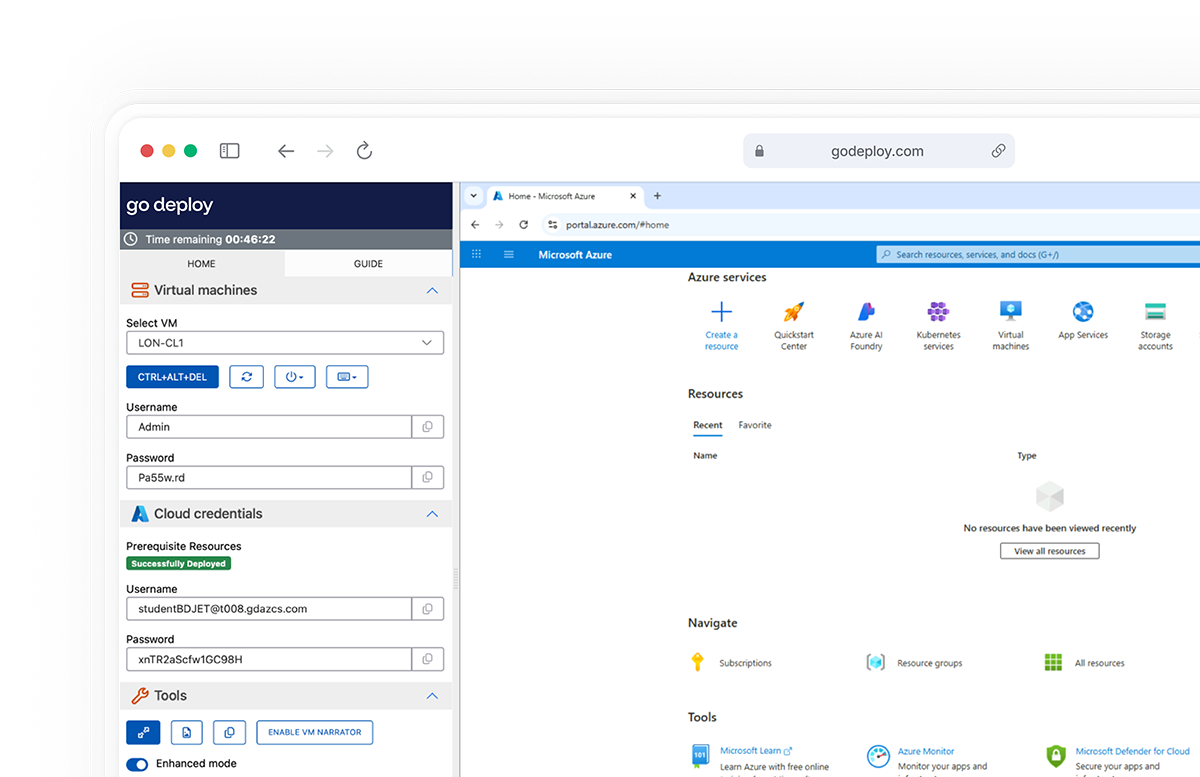Collapse the Cloud credentials section
Screen dimensions: 1200x777
pyautogui.click(x=432, y=514)
